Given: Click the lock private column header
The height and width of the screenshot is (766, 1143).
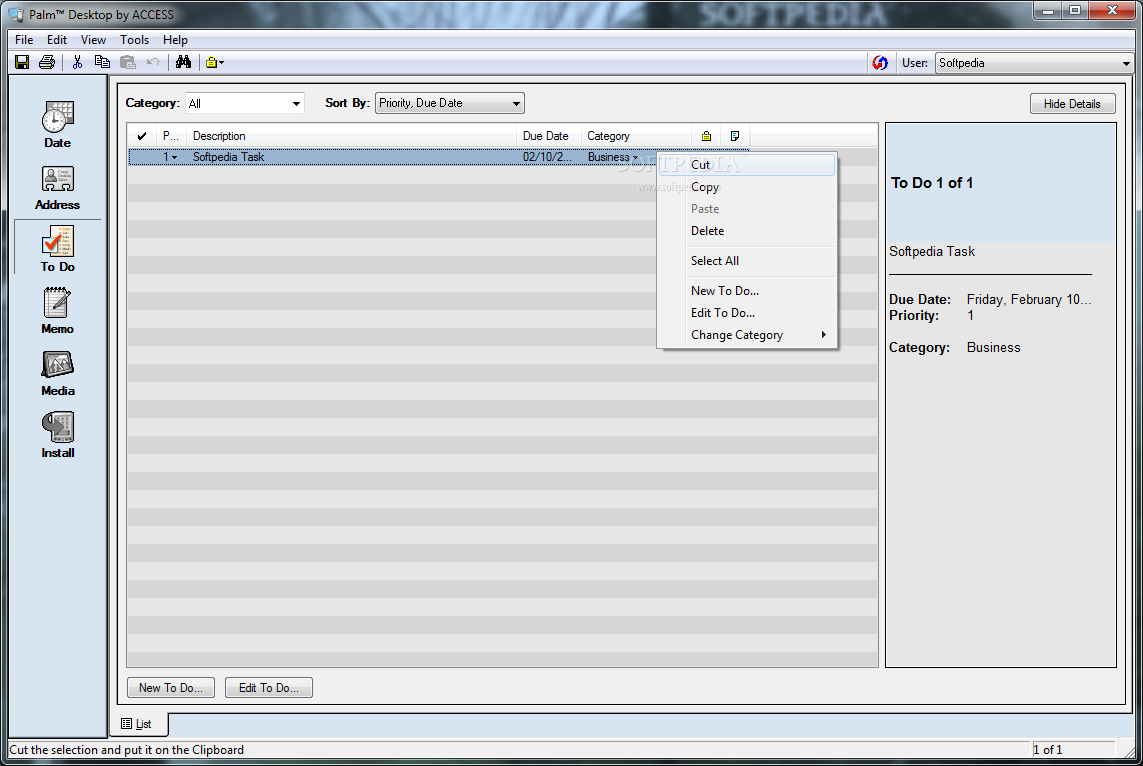Looking at the screenshot, I should pos(706,136).
